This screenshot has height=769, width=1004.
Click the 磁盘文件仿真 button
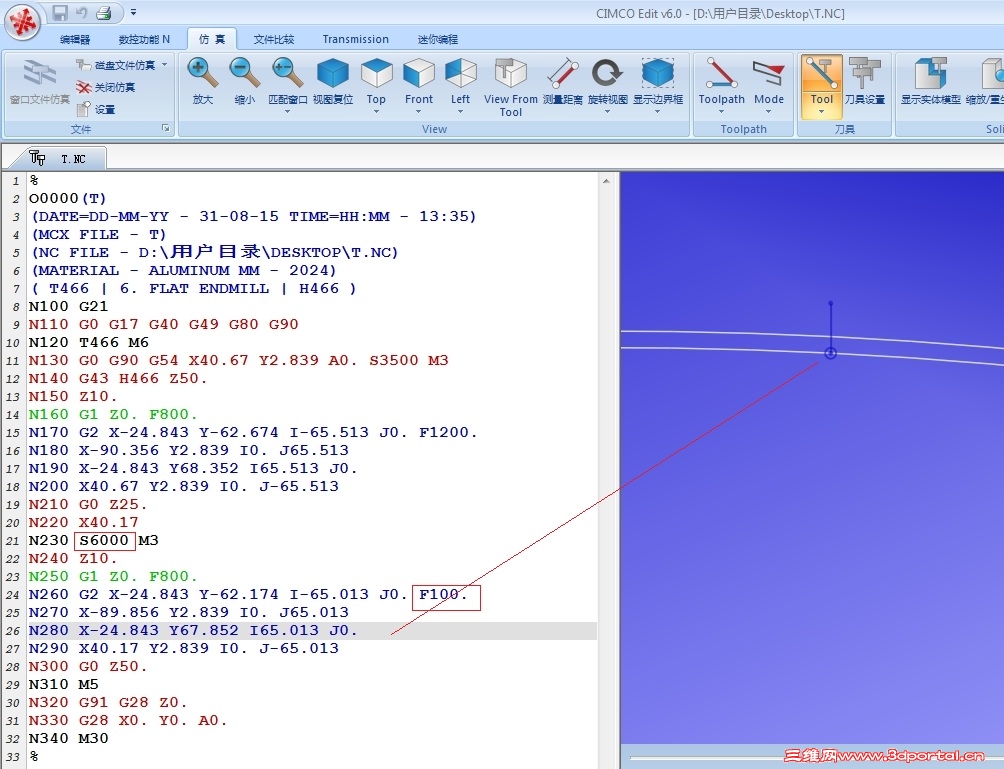(118, 65)
